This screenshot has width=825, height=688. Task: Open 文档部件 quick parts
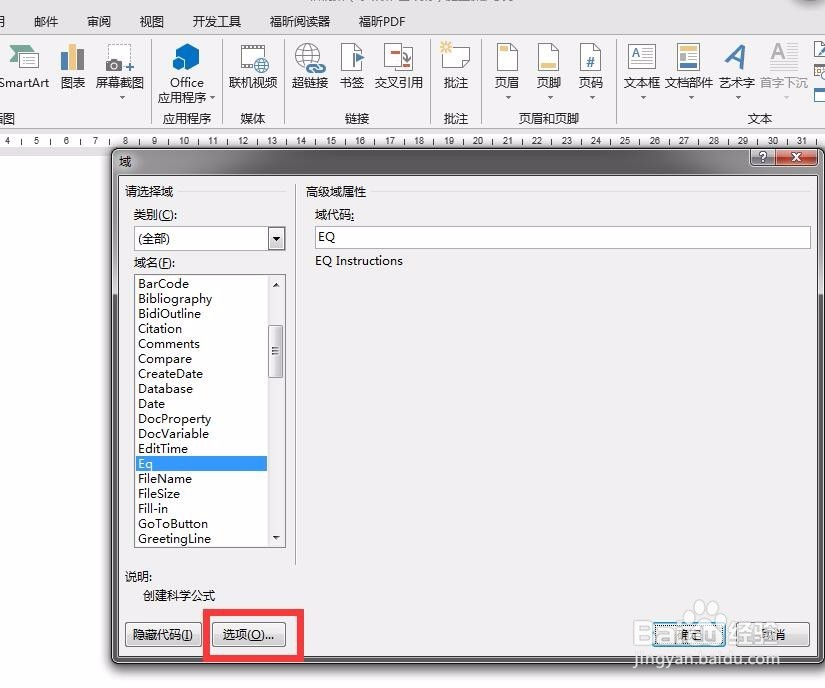(x=689, y=67)
